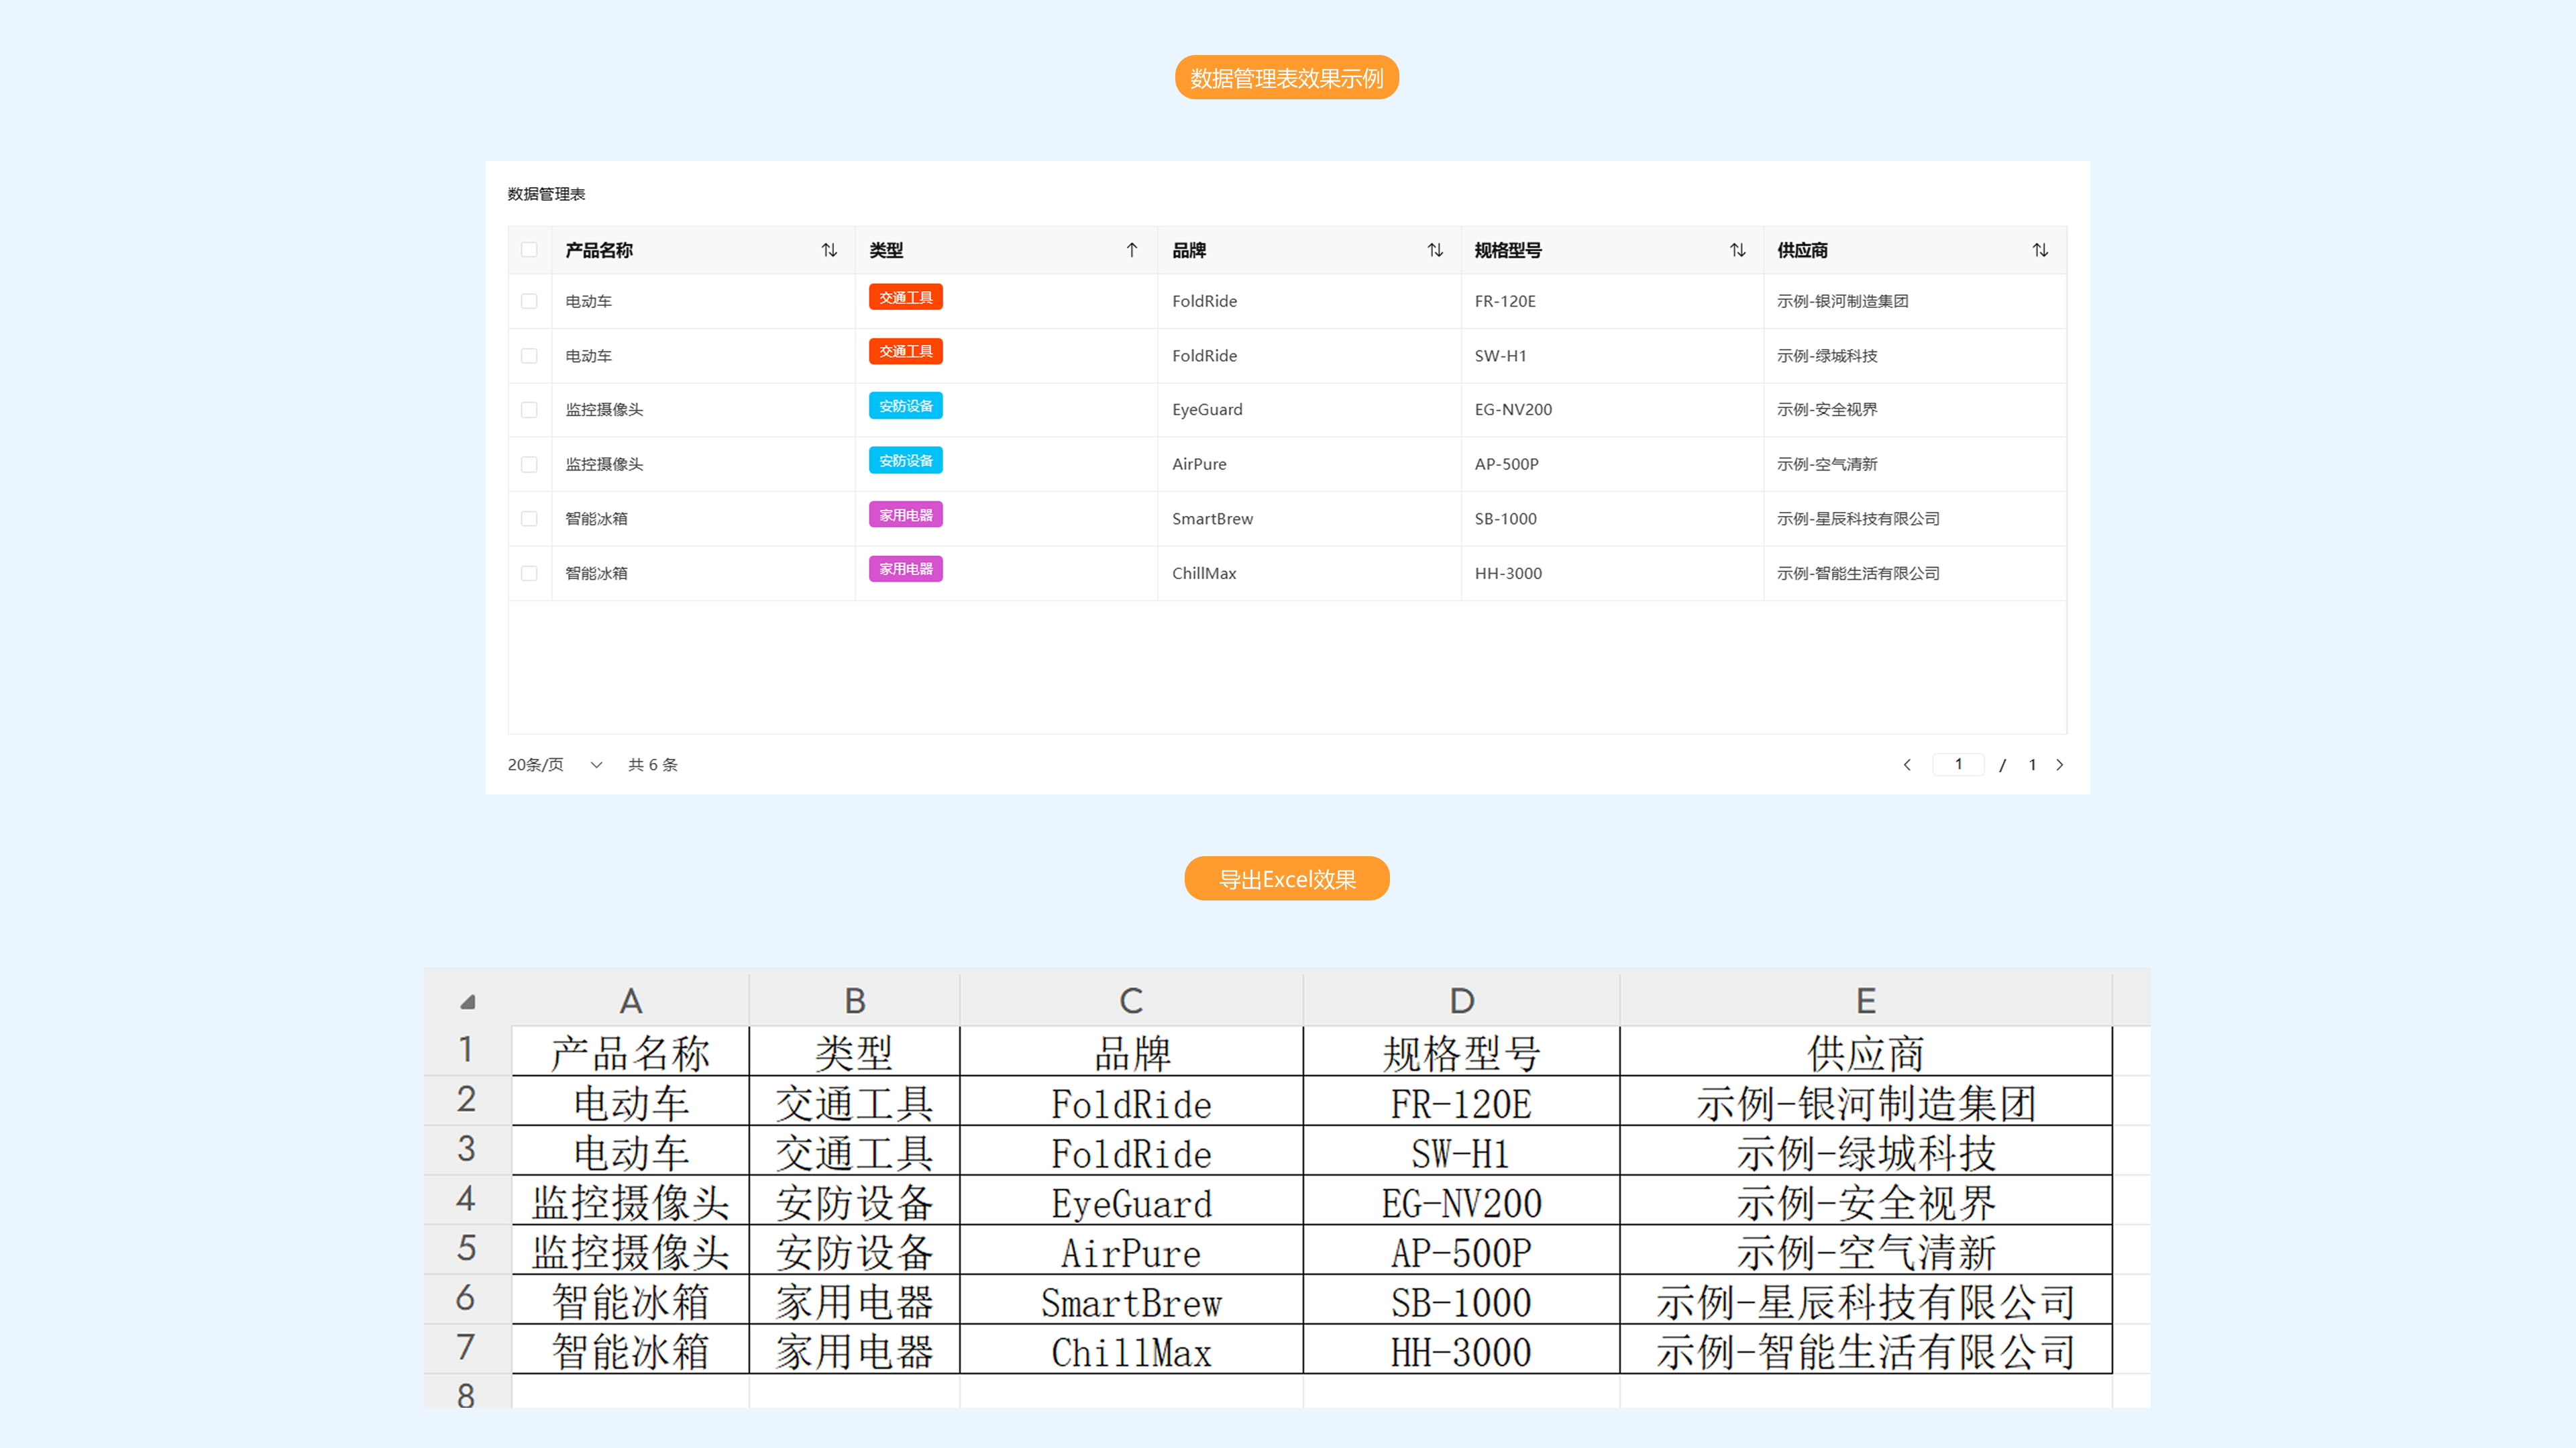Select Excel column B header
This screenshot has width=2576, height=1448.
[854, 1001]
